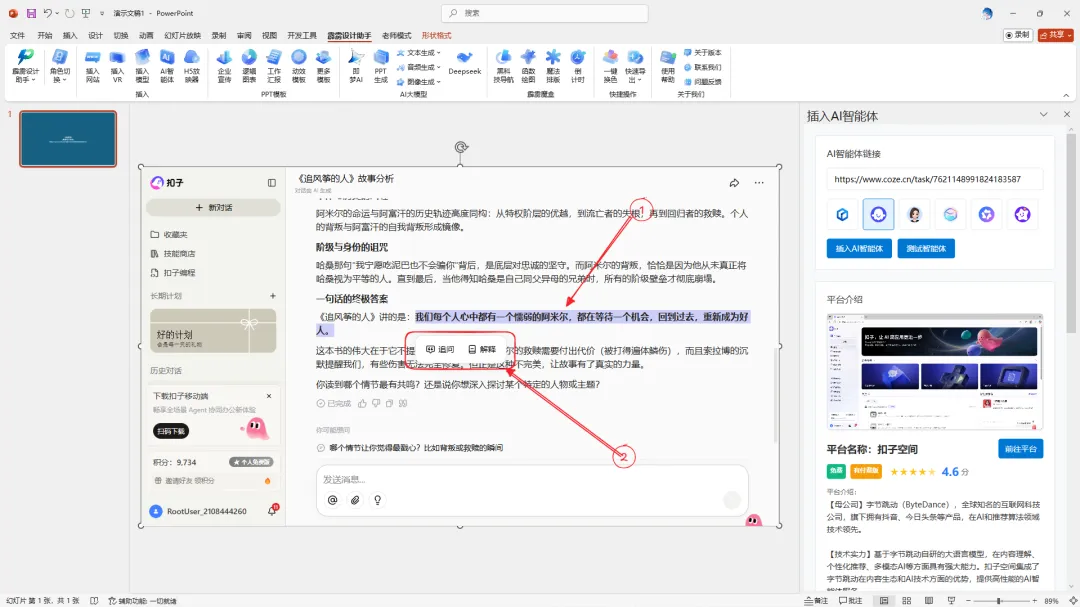The width and height of the screenshot is (1080, 607).
Task: Toggle 备注 notes pane in status bar
Action: click(x=816, y=601)
